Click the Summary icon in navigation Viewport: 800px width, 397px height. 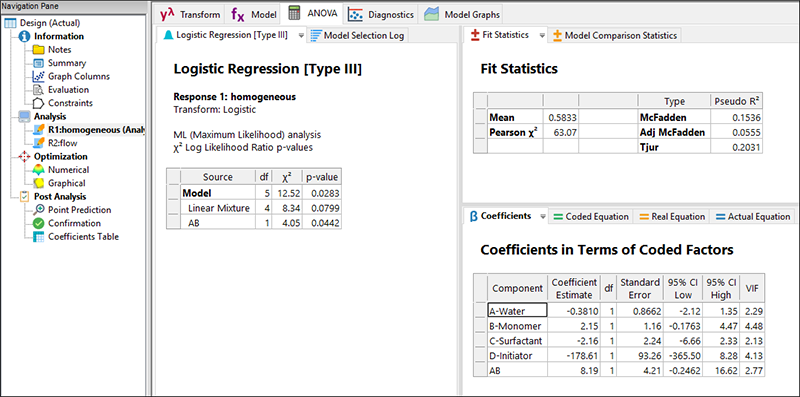pos(39,63)
